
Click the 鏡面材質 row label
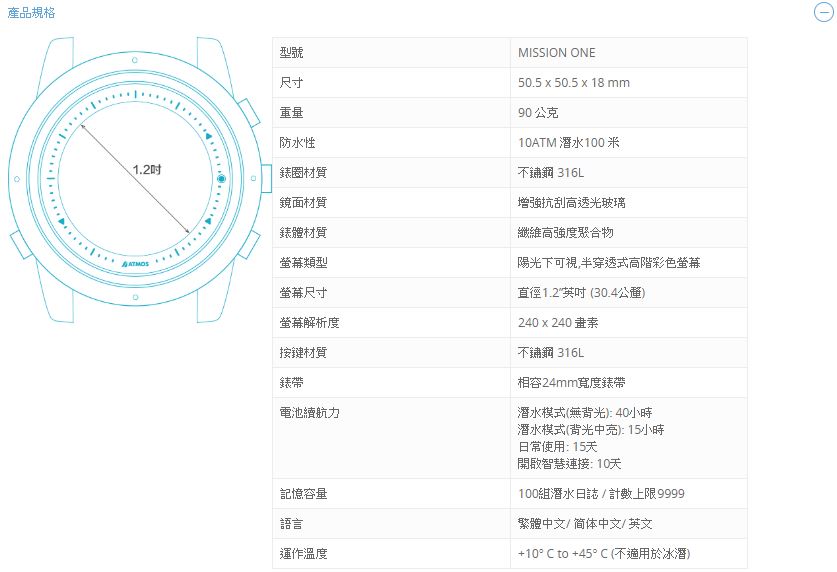(x=303, y=202)
